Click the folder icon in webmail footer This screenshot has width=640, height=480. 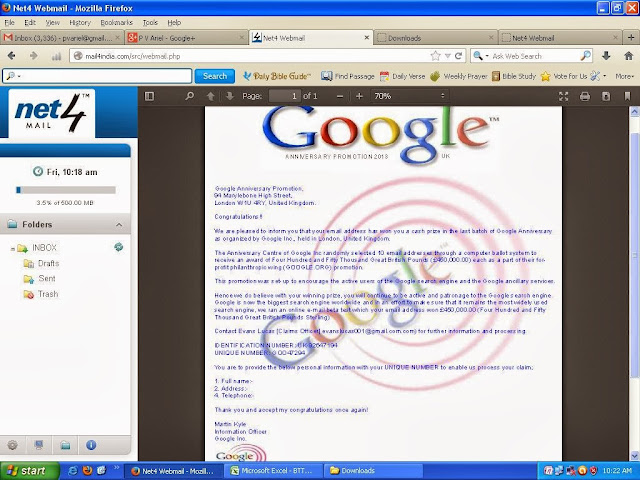tap(65, 445)
